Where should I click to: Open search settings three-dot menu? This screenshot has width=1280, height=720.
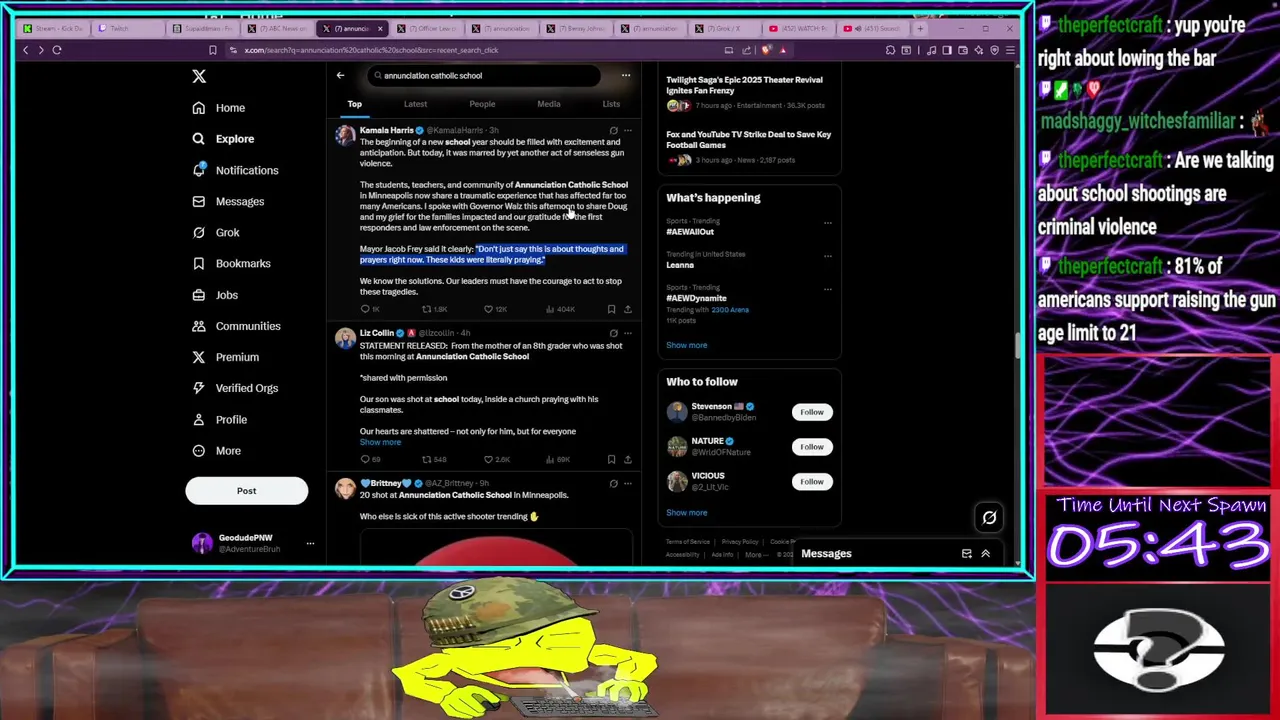point(626,75)
